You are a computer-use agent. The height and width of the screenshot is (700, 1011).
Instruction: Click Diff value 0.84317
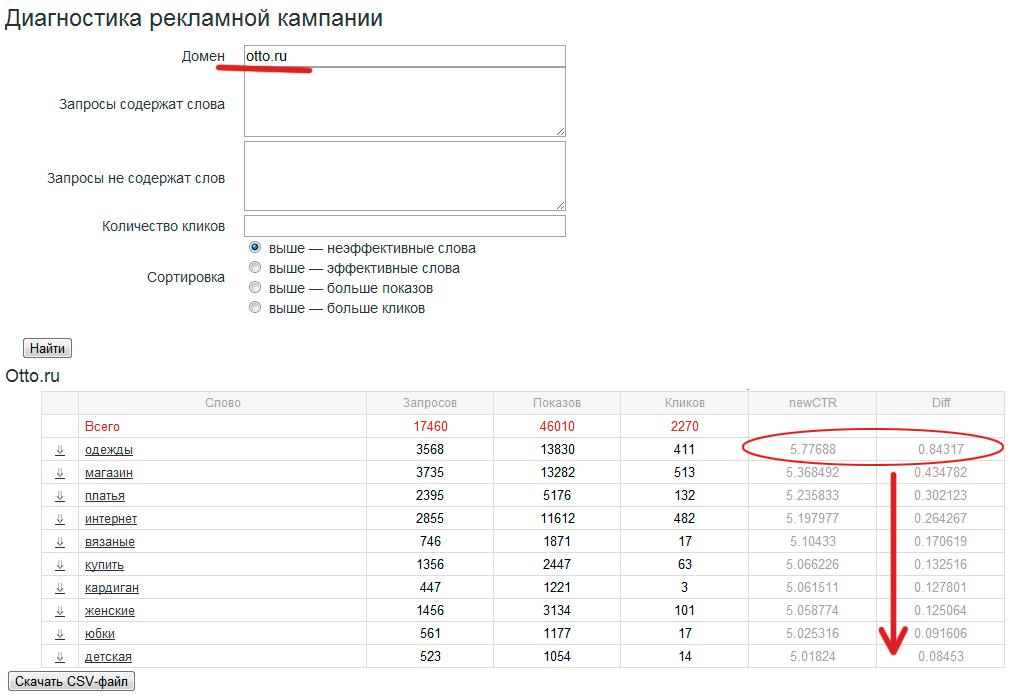941,449
